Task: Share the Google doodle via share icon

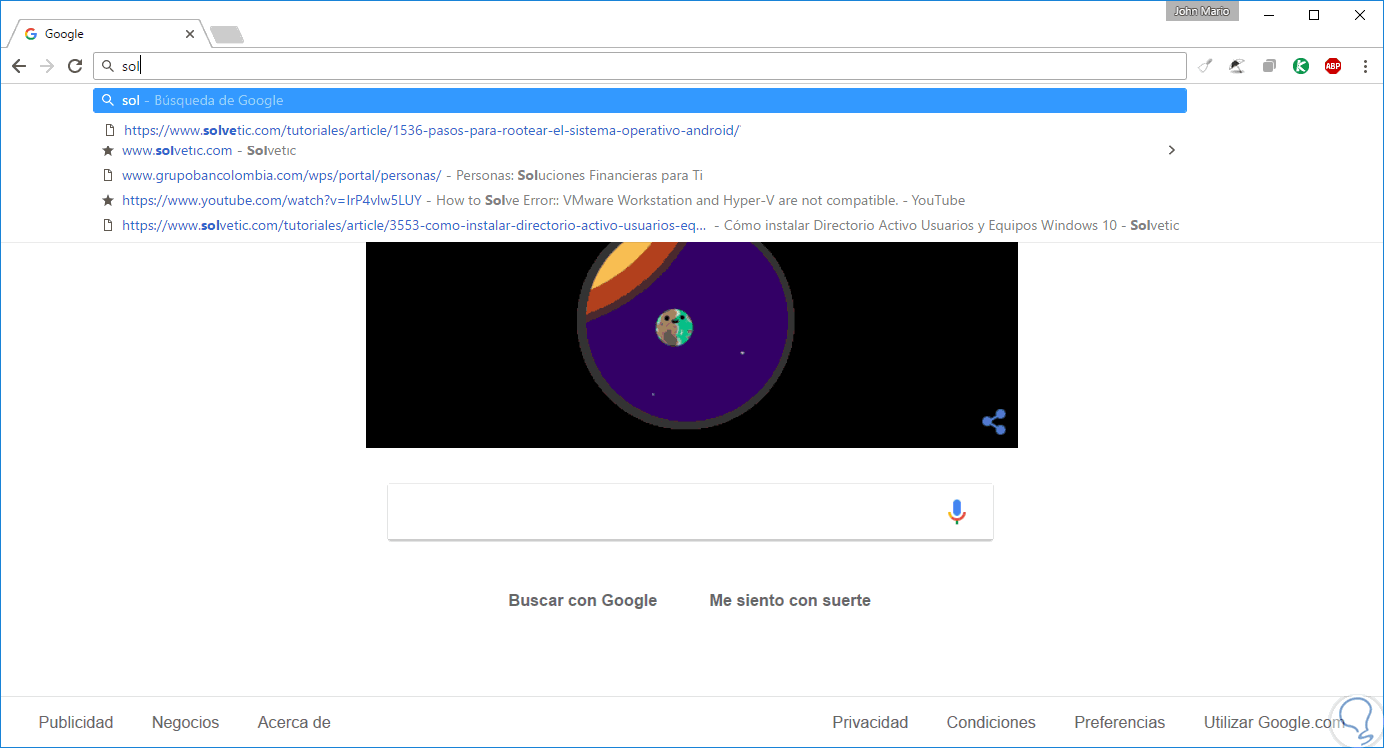Action: [994, 422]
